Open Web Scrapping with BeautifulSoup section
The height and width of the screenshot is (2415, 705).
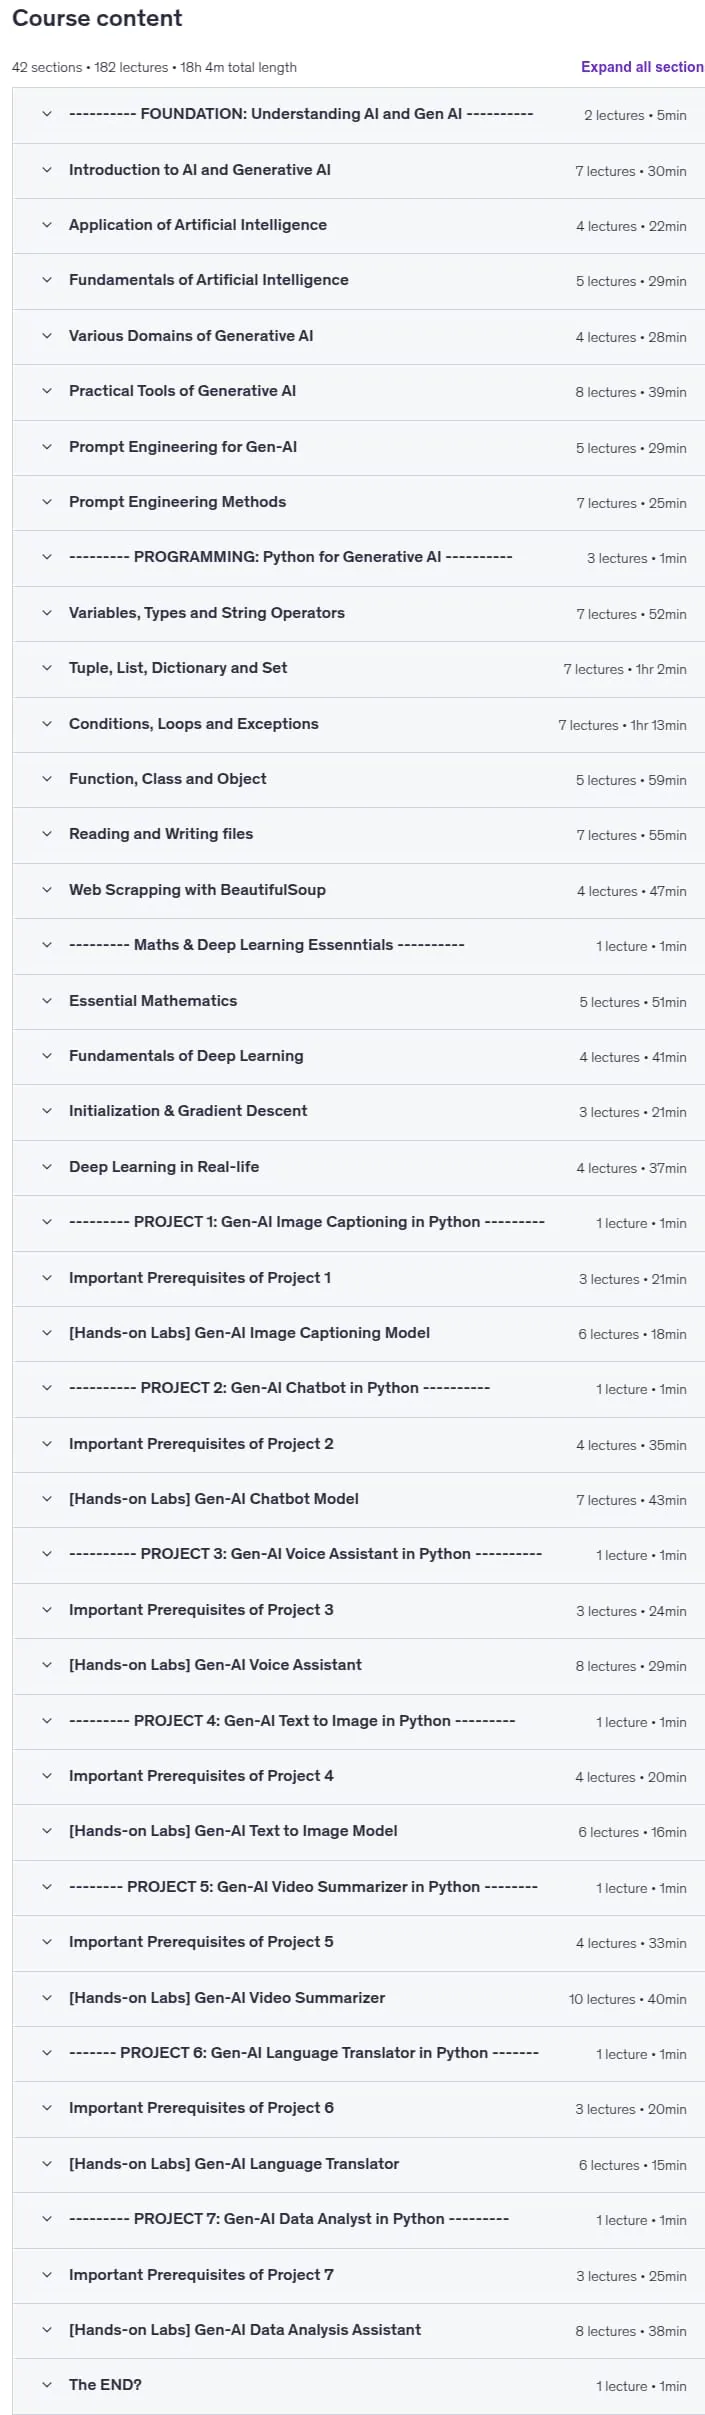(358, 890)
